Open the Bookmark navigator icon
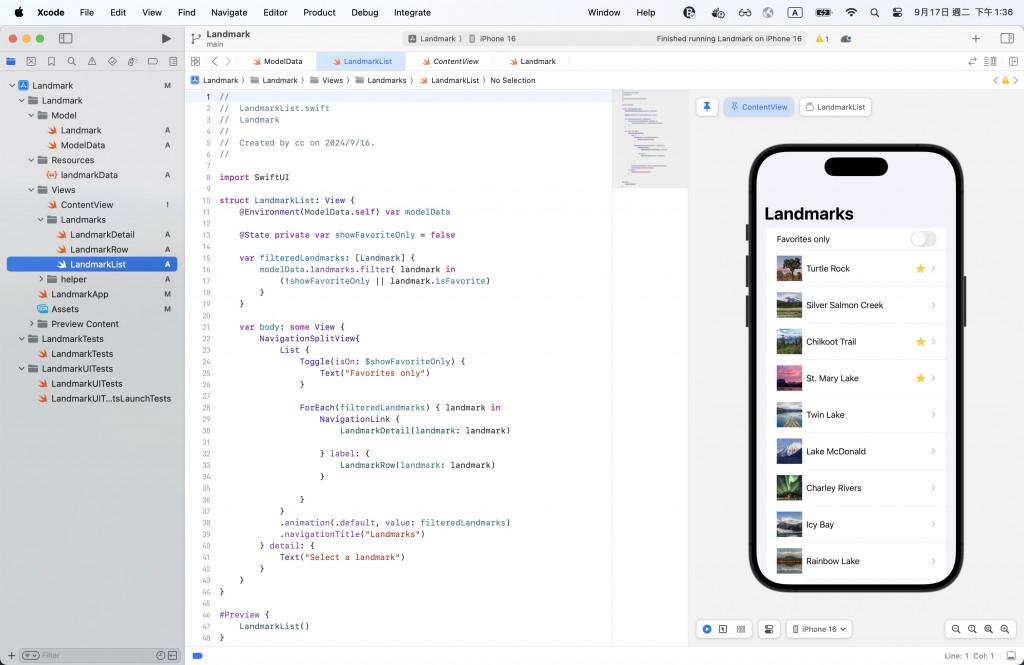 51,61
